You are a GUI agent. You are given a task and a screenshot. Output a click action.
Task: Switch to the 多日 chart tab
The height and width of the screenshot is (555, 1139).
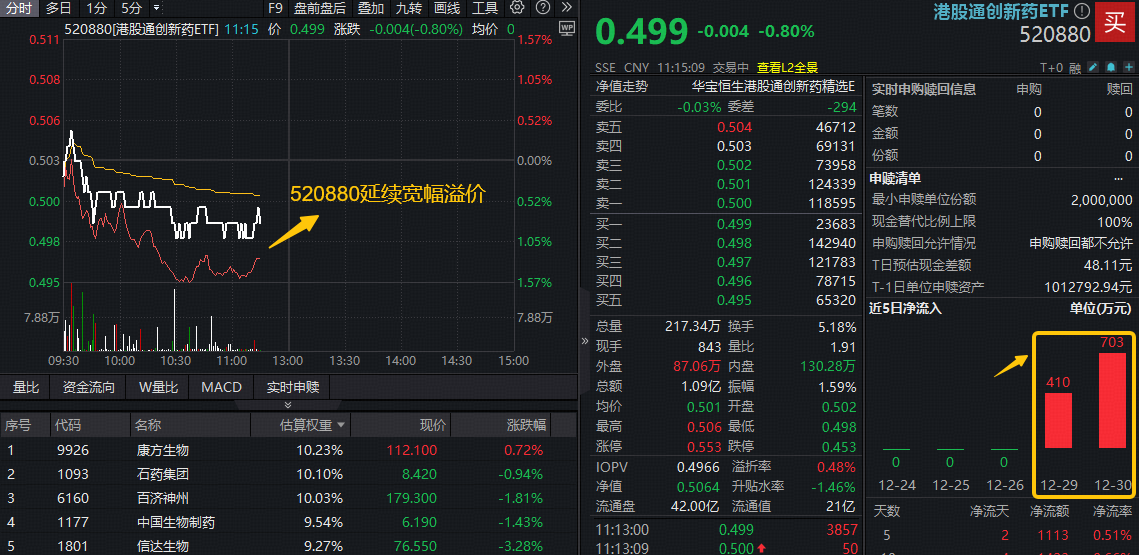pos(58,8)
